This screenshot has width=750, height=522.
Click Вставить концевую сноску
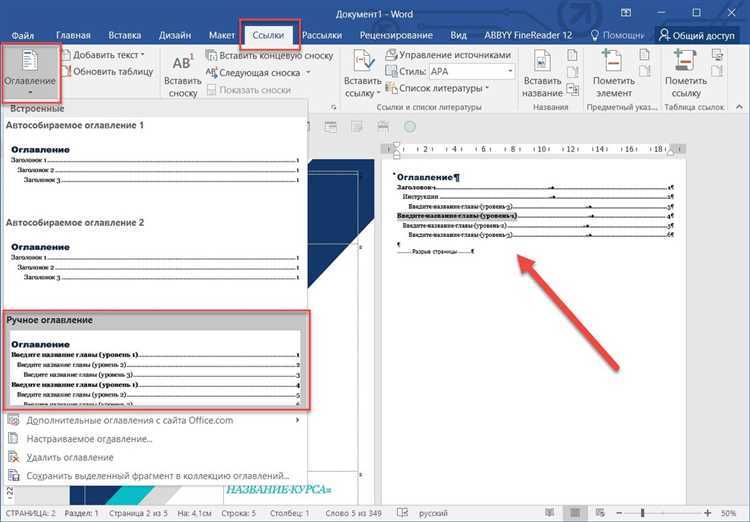[x=269, y=56]
